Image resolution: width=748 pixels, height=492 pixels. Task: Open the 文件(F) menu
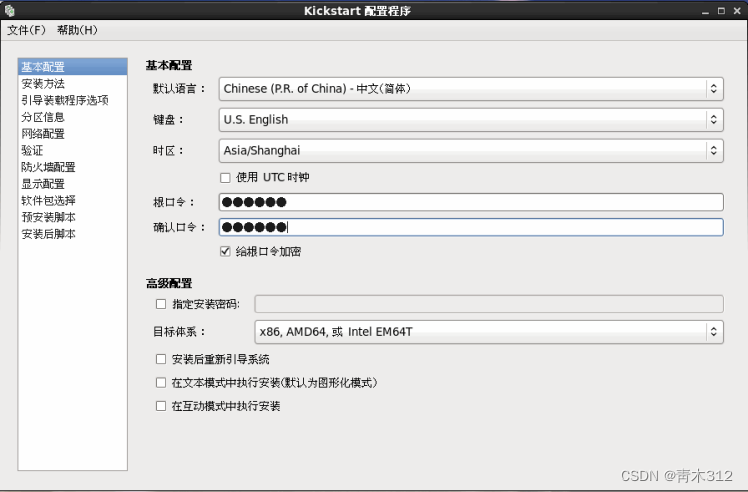pos(26,30)
